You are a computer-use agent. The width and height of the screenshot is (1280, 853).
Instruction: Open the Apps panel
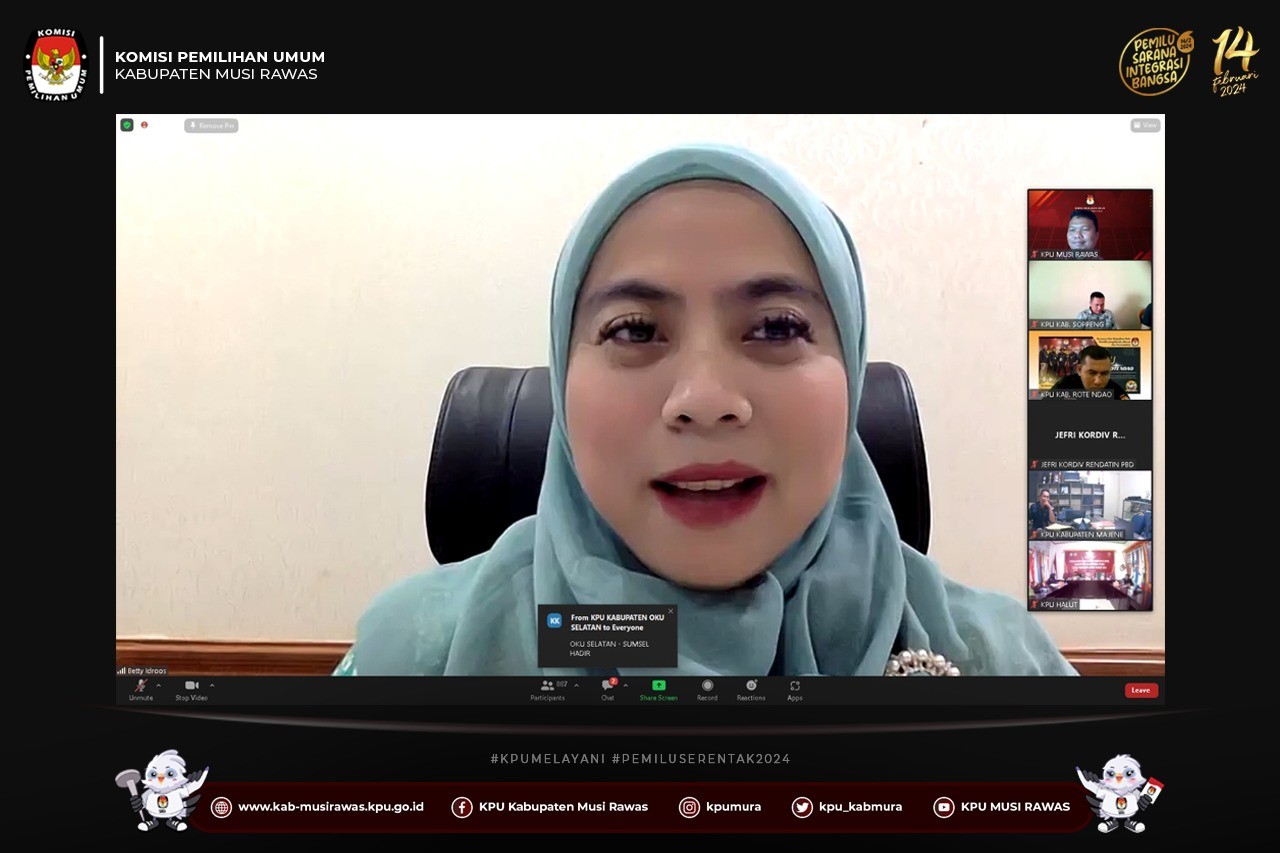tap(795, 689)
